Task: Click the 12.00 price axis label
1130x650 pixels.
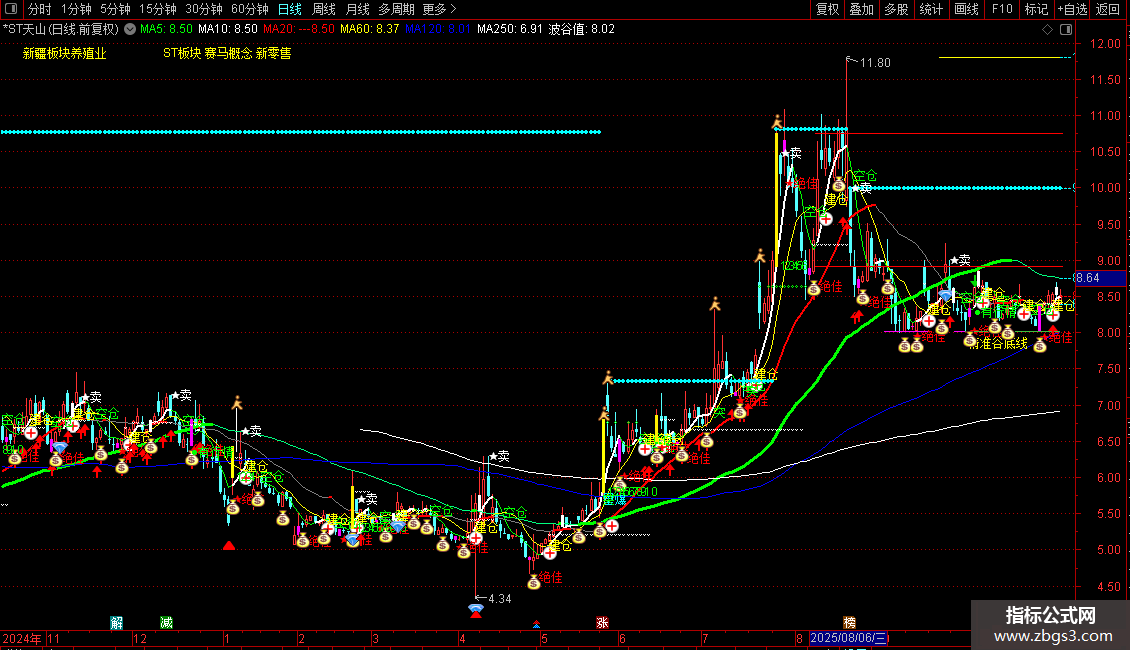Action: coord(1105,44)
